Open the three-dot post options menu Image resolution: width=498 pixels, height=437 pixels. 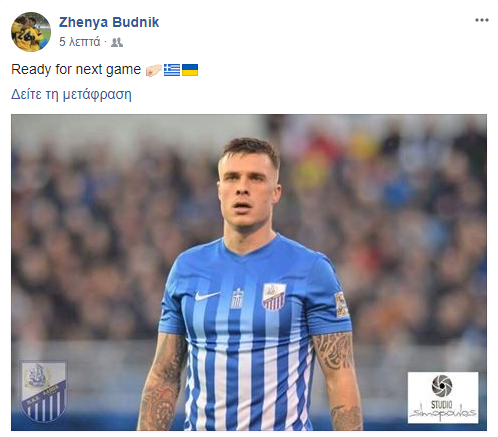482,20
